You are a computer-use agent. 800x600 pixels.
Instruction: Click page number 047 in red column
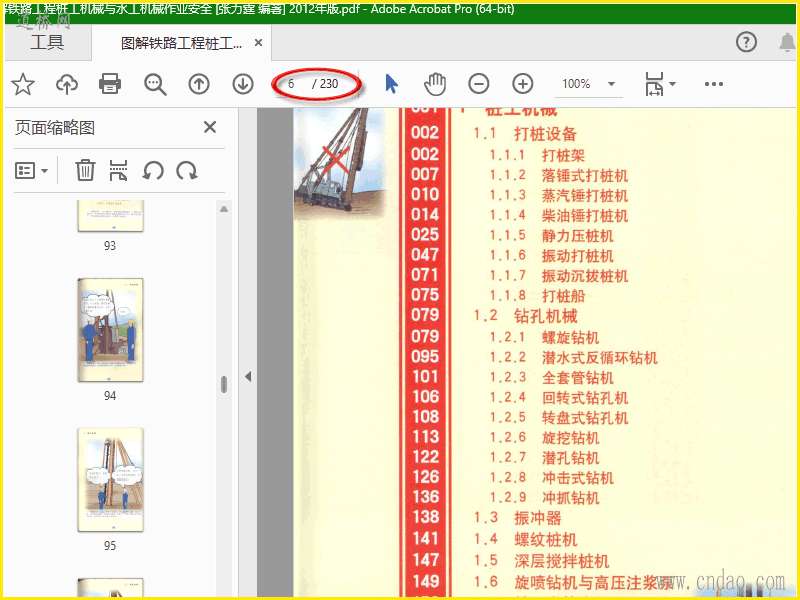click(x=425, y=255)
